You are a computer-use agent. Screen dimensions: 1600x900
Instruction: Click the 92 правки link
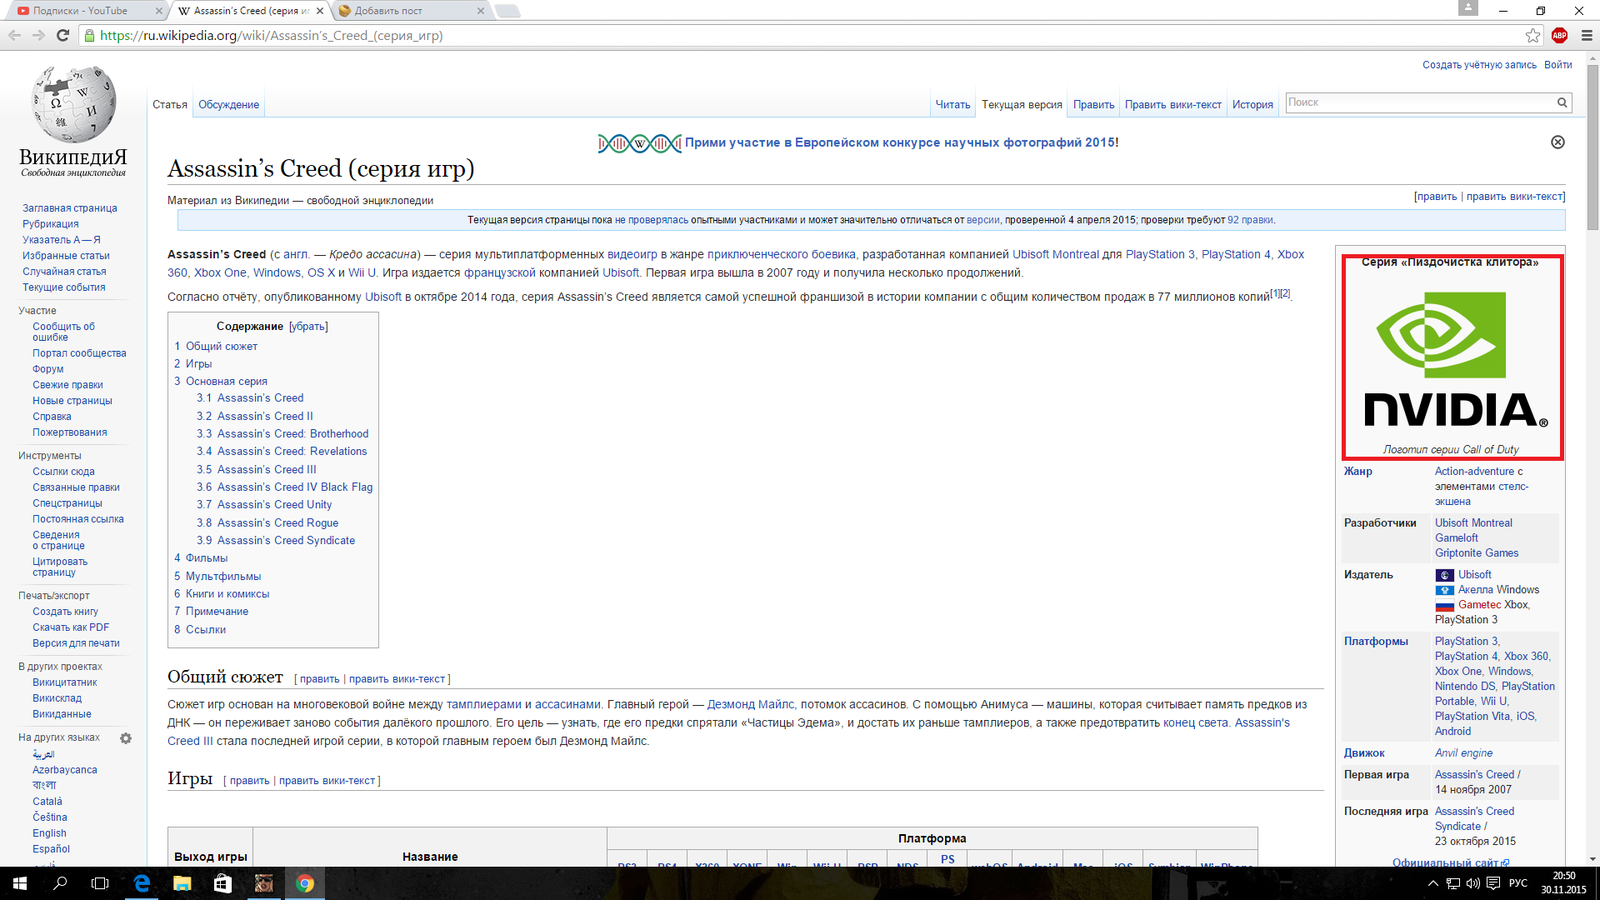point(1250,220)
